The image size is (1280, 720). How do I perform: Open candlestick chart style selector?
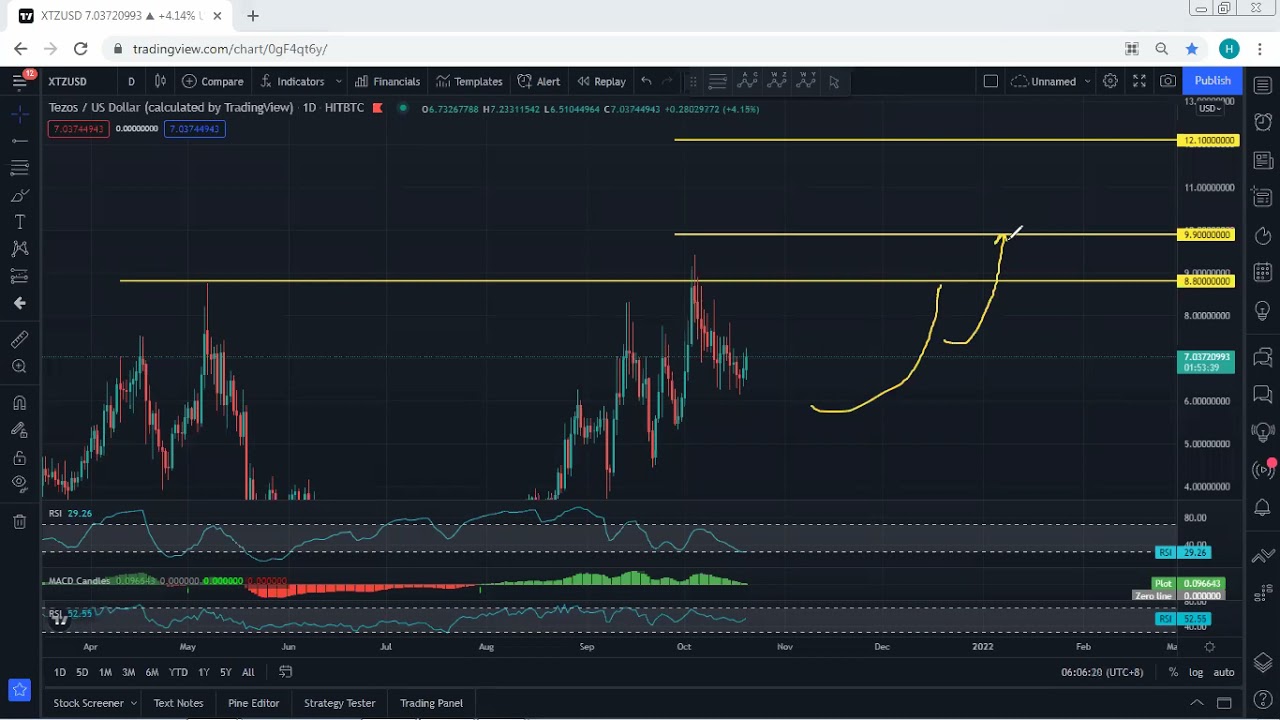(x=160, y=81)
